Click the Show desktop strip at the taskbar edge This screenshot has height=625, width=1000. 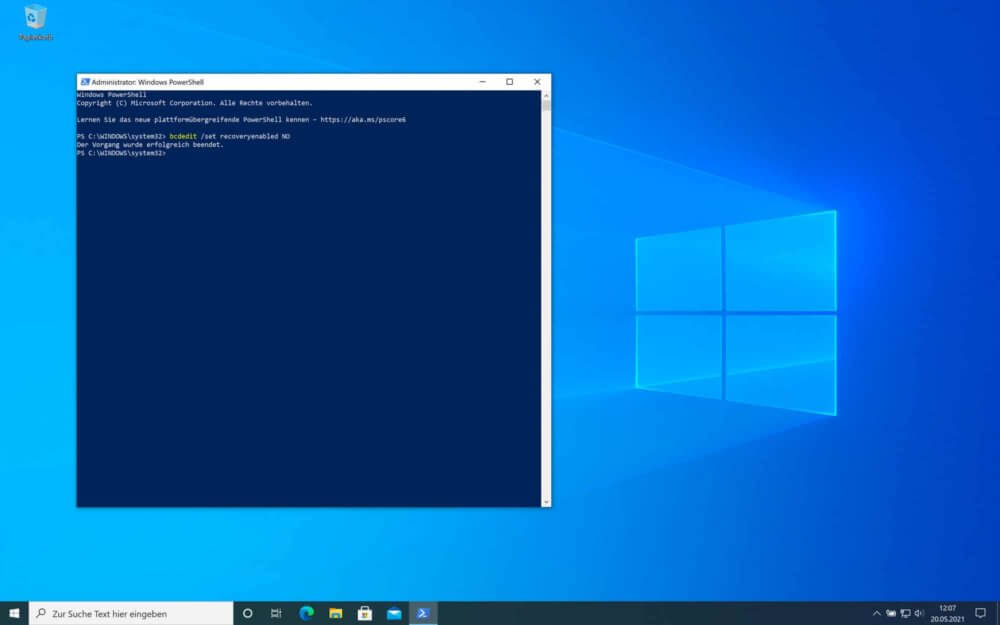point(997,614)
